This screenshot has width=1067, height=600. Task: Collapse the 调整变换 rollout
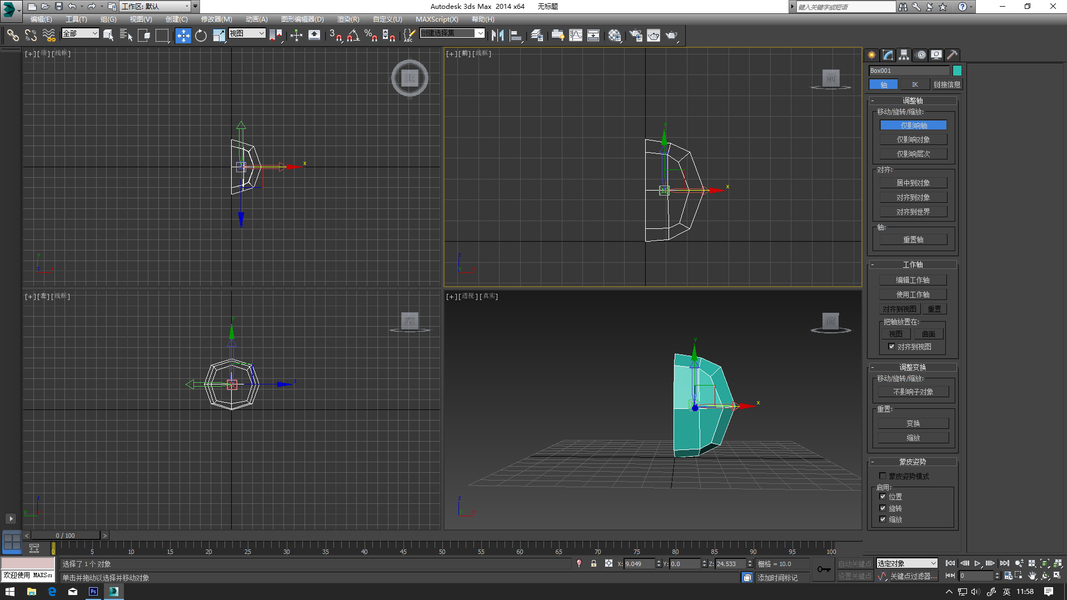(913, 367)
